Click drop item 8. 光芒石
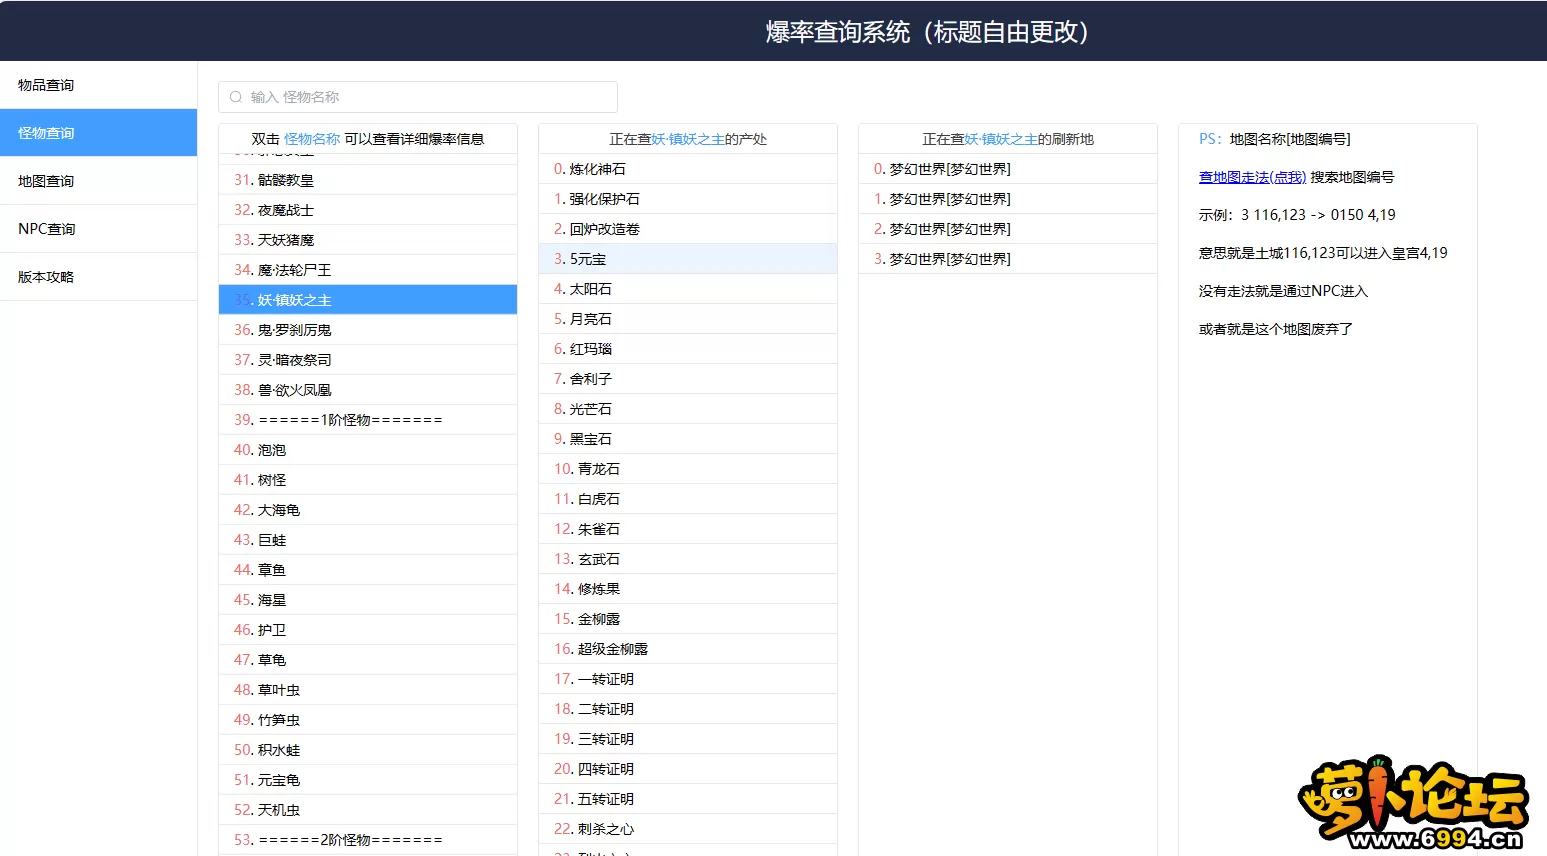The image size is (1547, 856). pos(688,409)
